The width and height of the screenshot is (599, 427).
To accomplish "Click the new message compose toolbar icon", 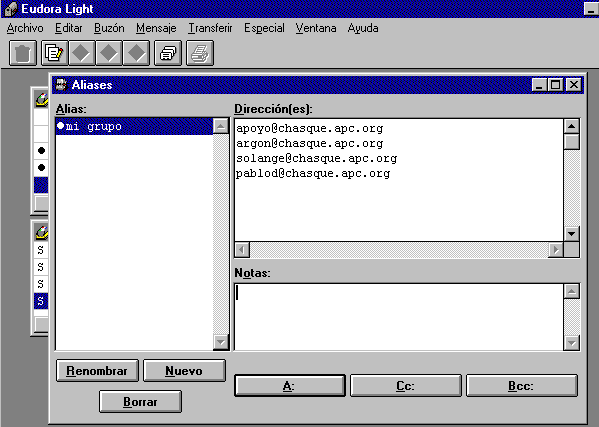I will (x=54, y=53).
